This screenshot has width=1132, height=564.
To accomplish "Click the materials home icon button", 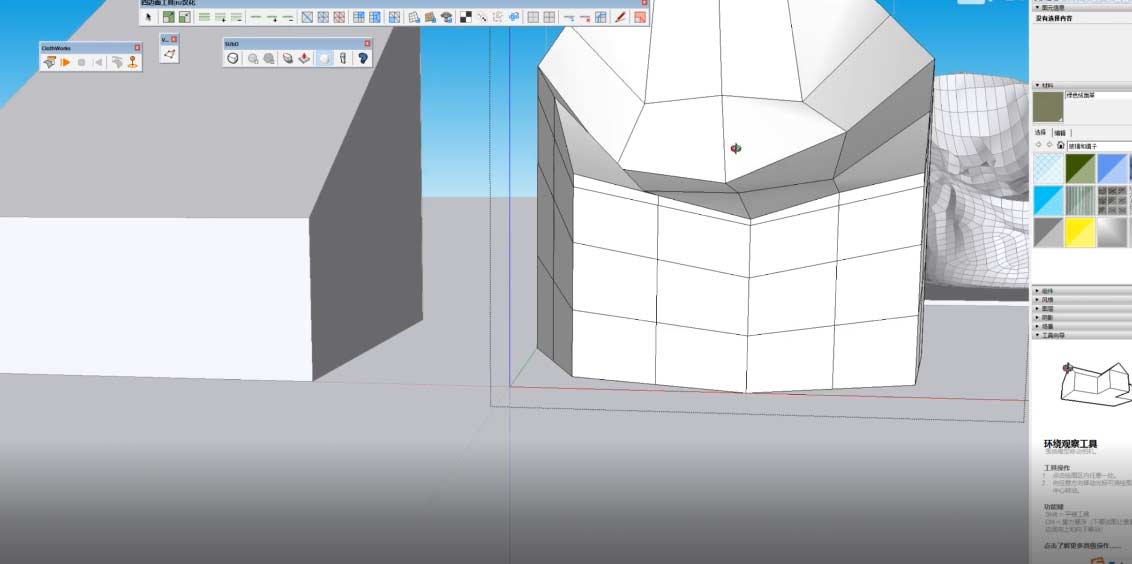I will coord(1060,145).
